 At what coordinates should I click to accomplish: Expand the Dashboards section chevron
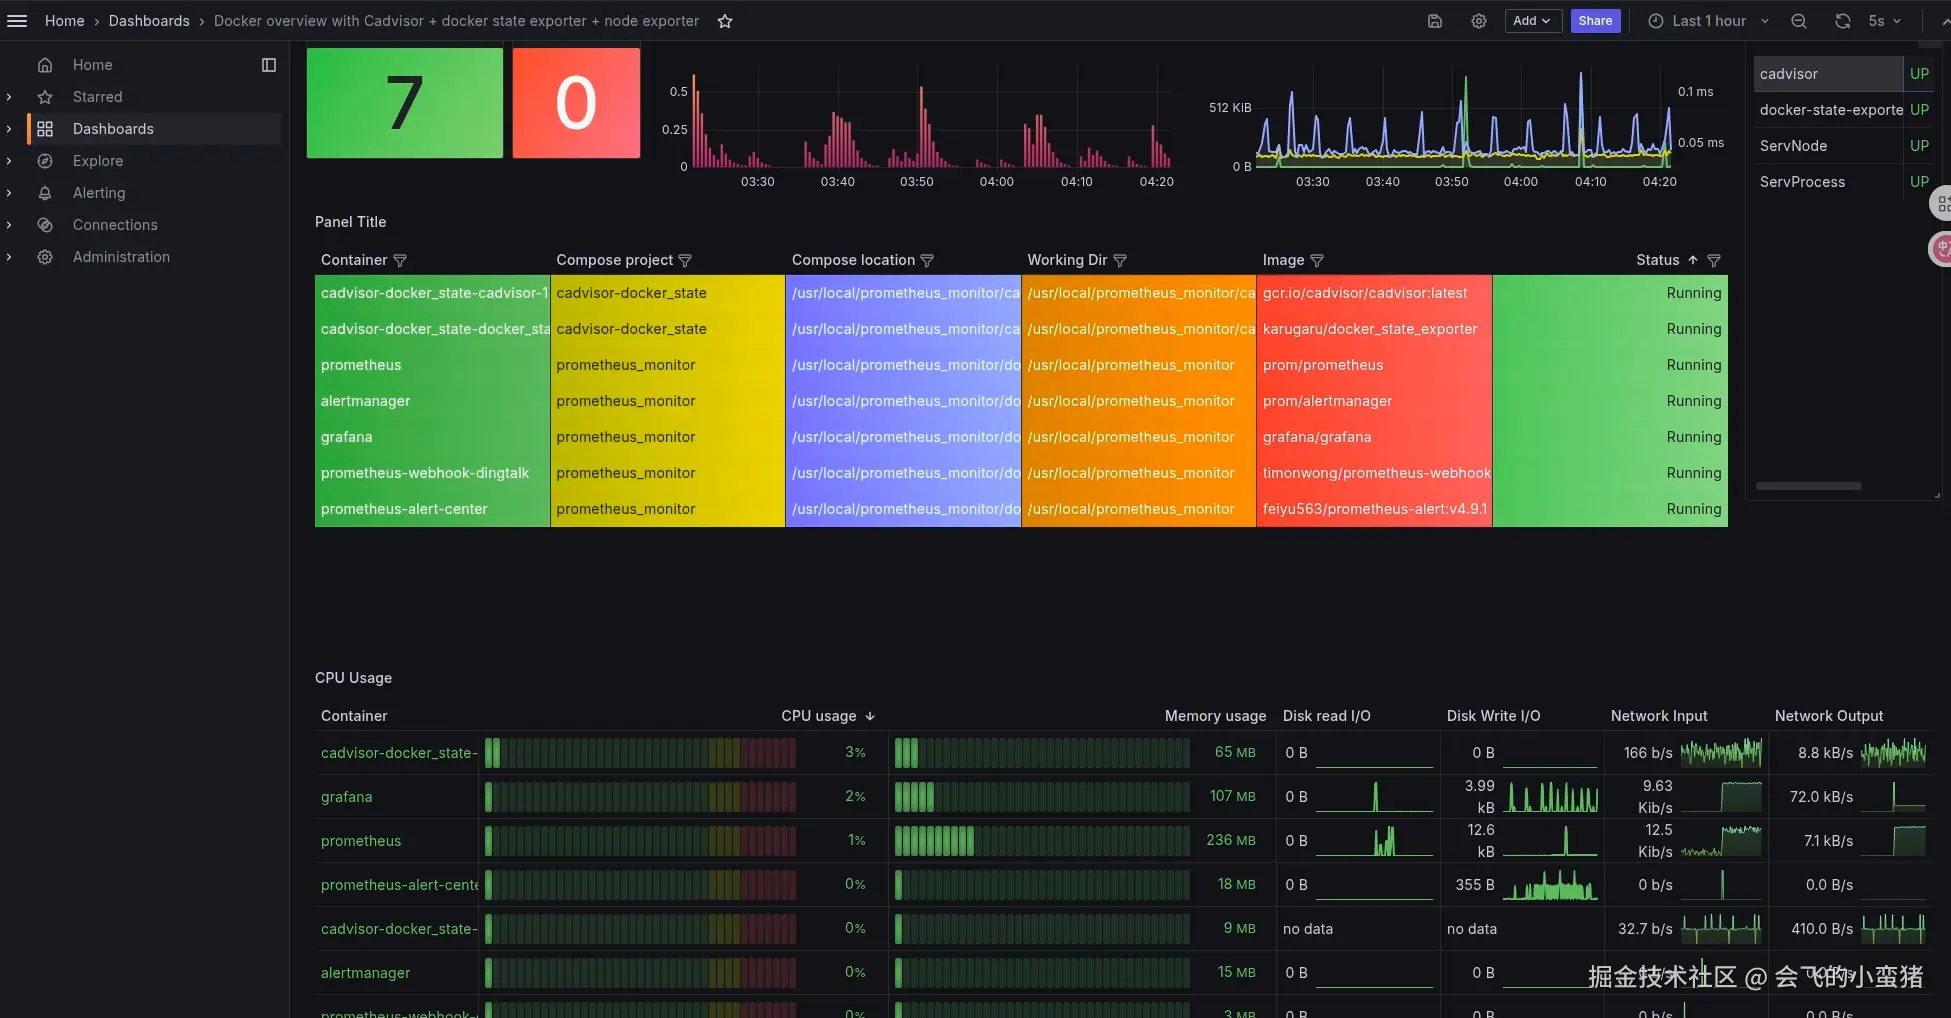pyautogui.click(x=9, y=129)
